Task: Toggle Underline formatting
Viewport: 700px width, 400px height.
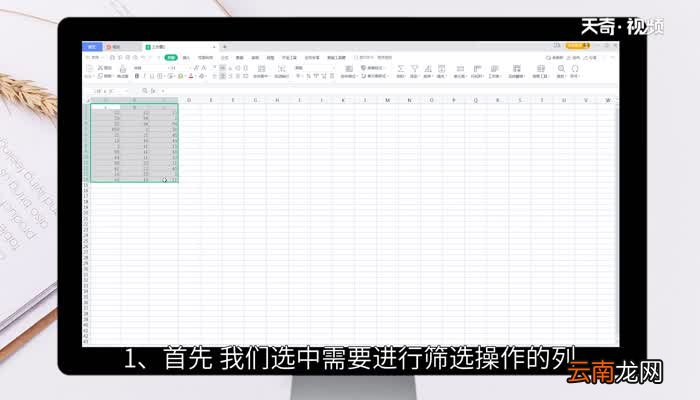Action: pos(152,76)
